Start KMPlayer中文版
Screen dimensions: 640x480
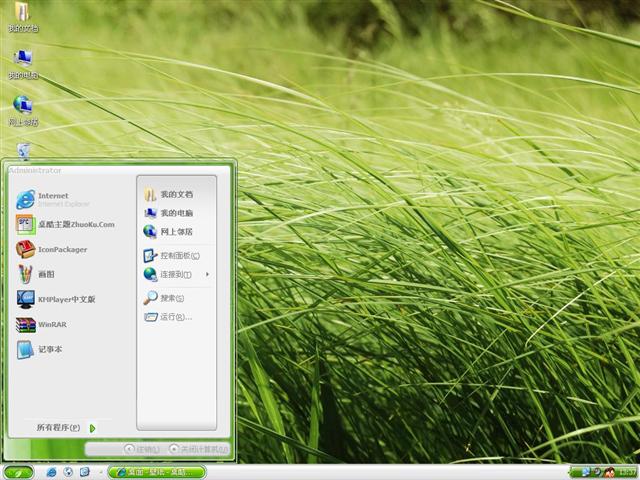point(65,299)
